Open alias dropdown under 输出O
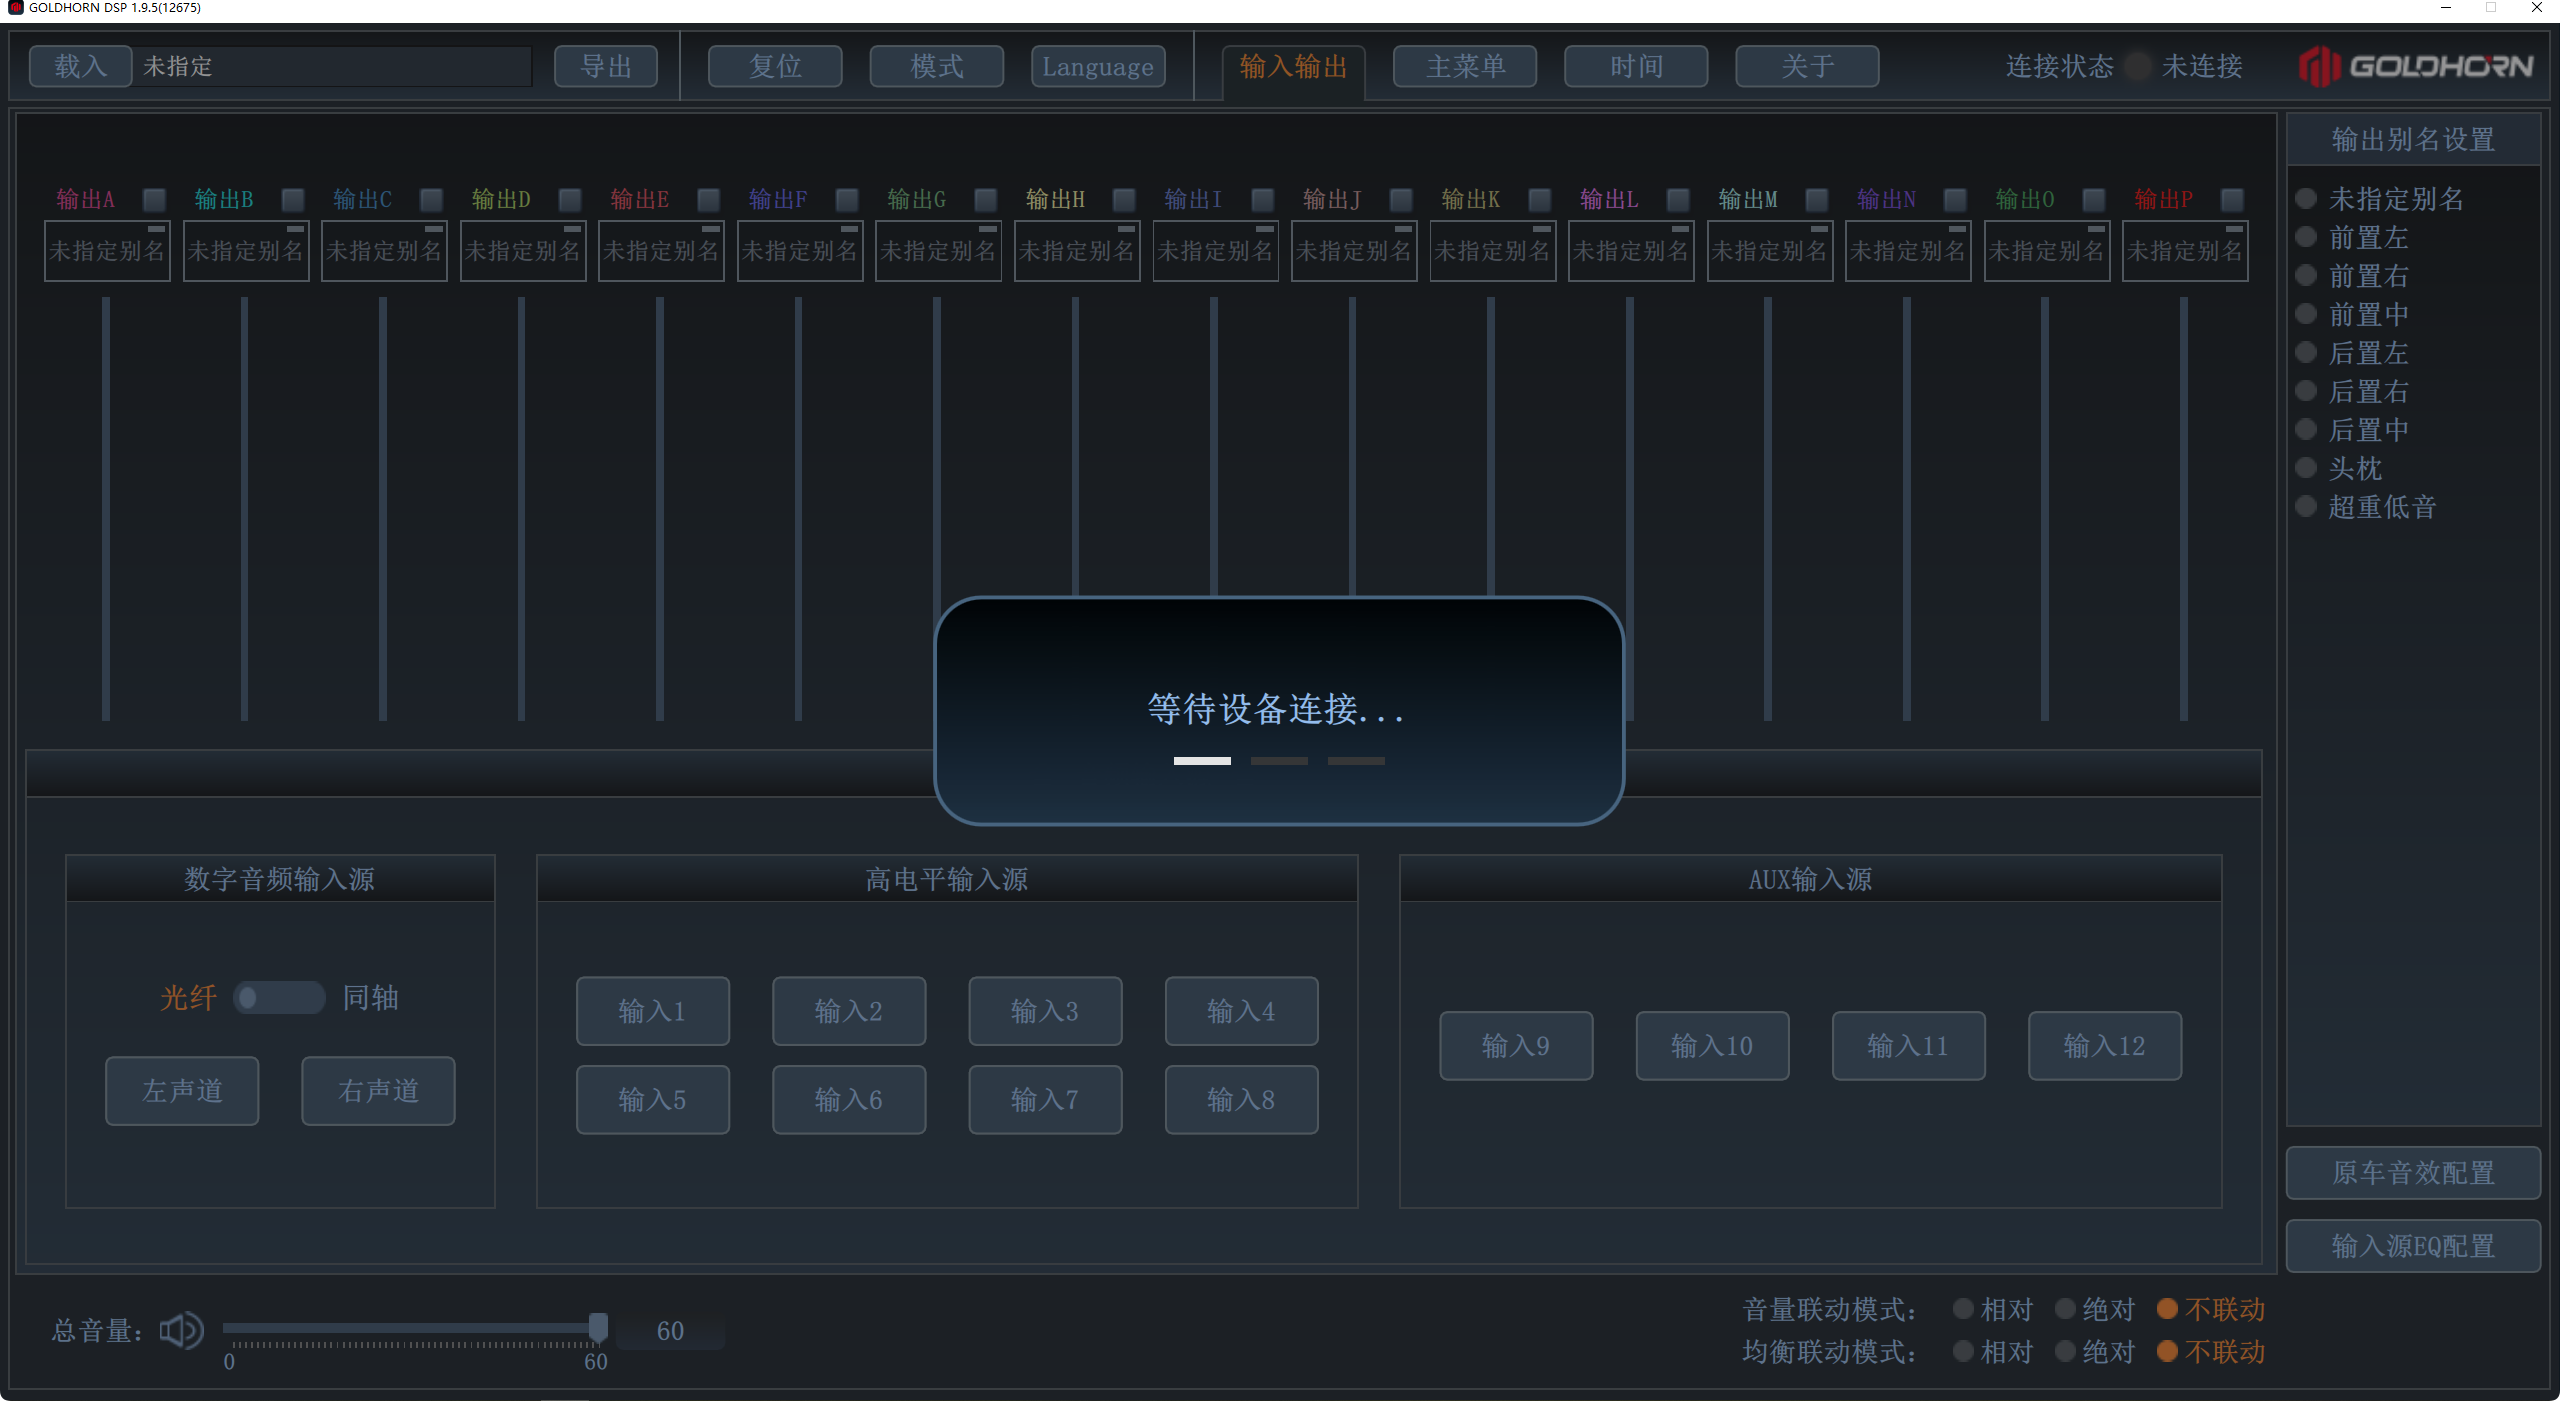The image size is (2560, 1401). coord(2047,251)
